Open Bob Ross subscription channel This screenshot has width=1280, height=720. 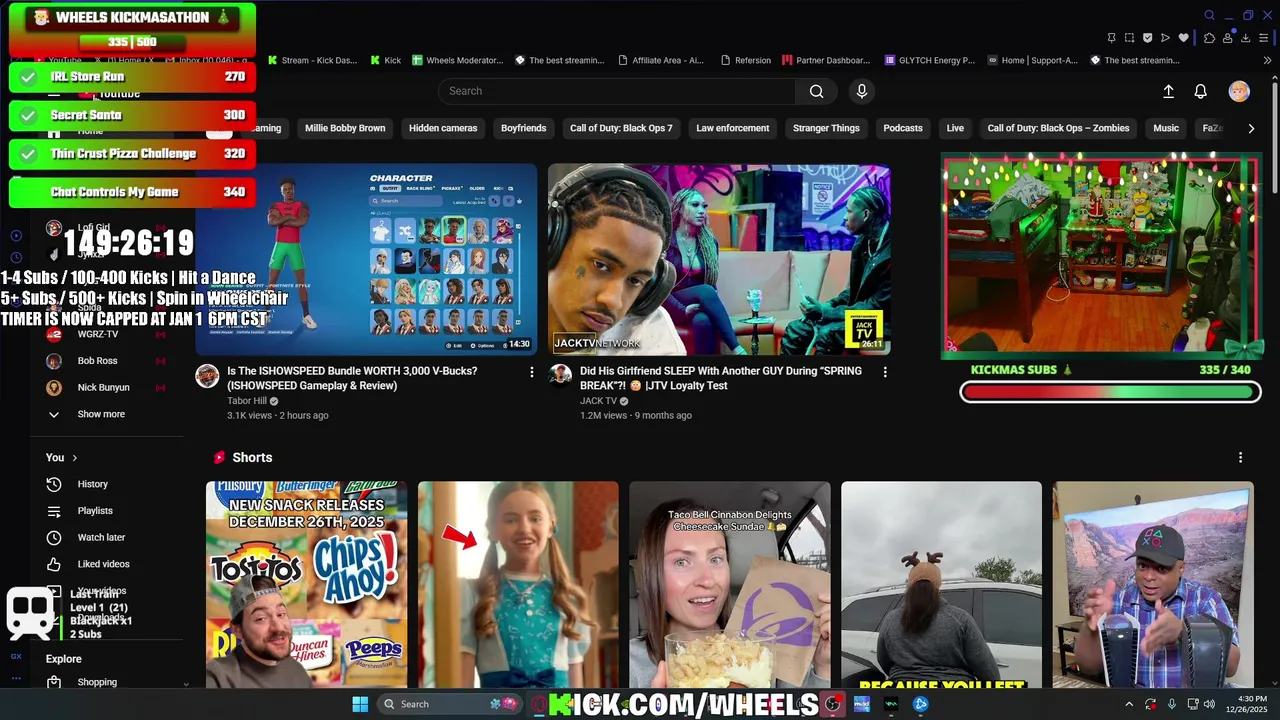click(x=97, y=361)
